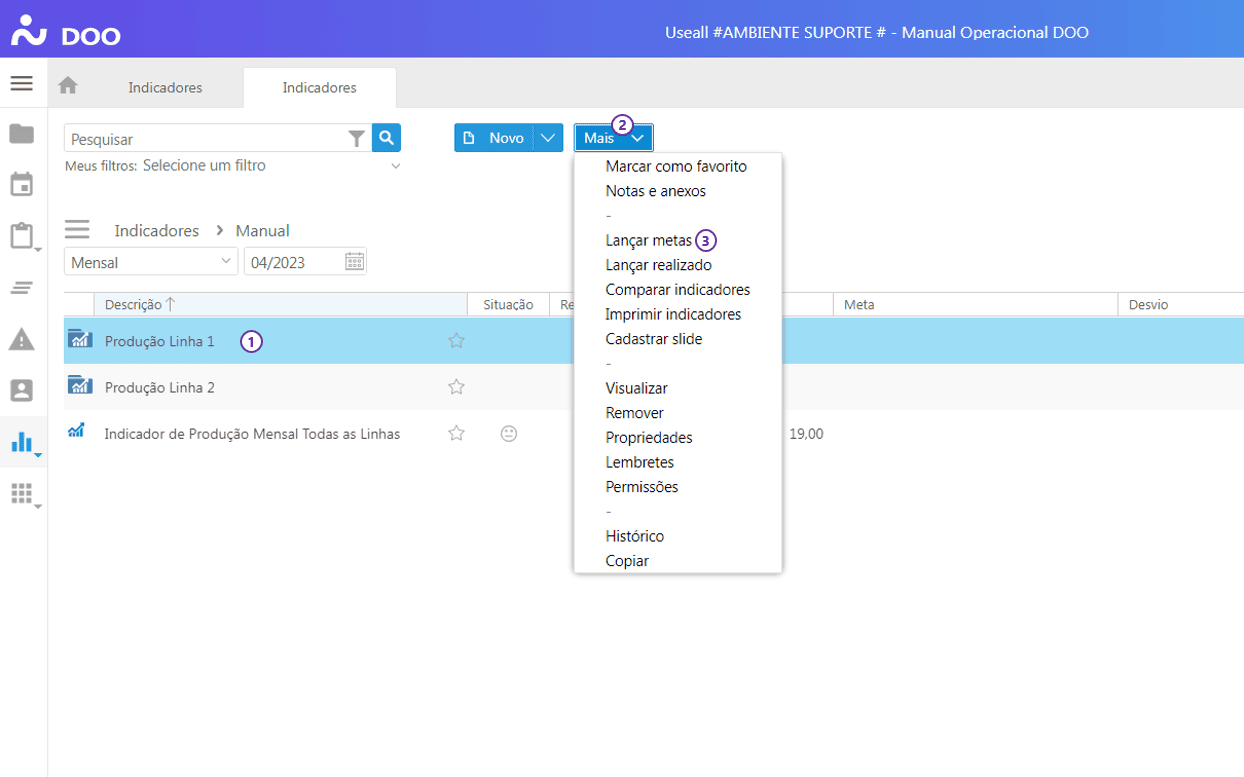Expand the Novo button dropdown arrow
Image resolution: width=1244 pixels, height=777 pixels.
pos(548,138)
